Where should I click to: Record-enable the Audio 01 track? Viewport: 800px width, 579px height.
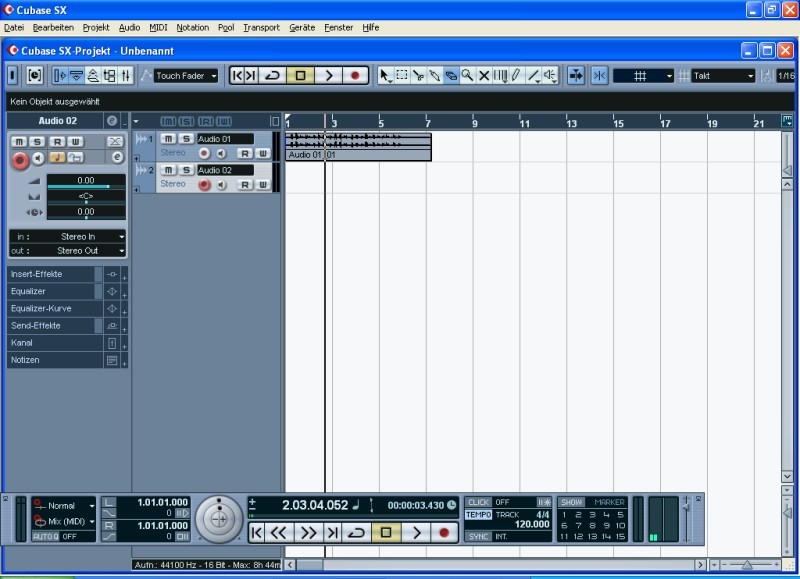click(x=204, y=153)
